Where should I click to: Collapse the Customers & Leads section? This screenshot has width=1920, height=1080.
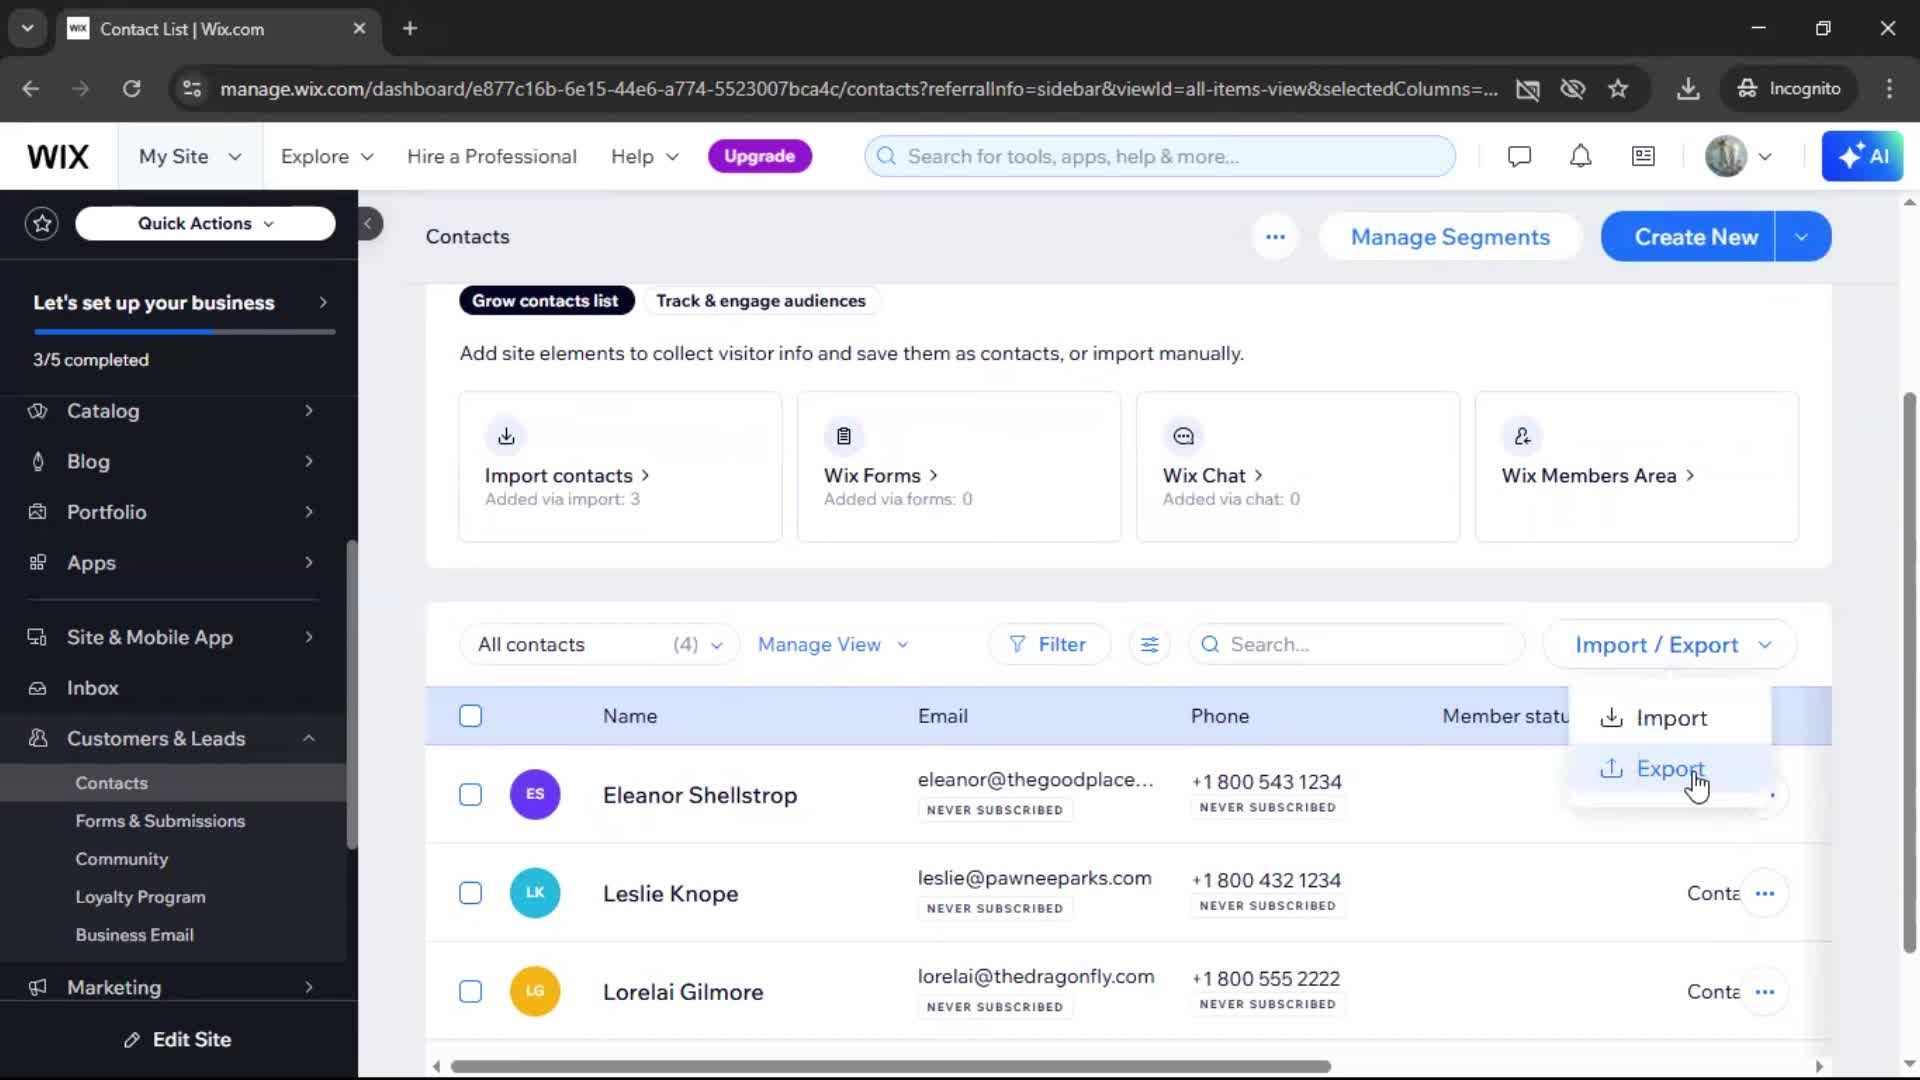(309, 739)
